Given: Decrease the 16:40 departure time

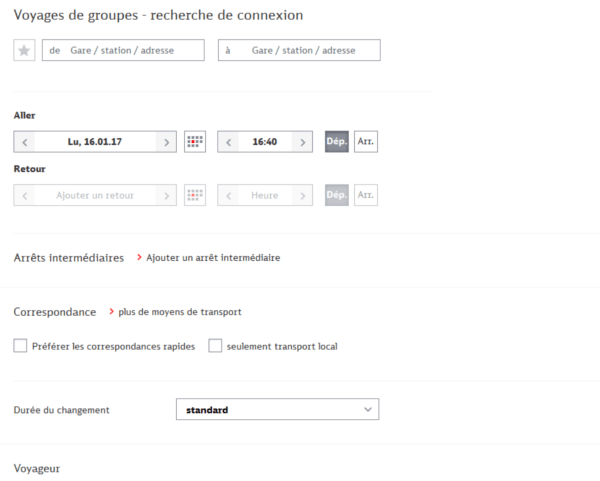Looking at the screenshot, I should point(228,142).
